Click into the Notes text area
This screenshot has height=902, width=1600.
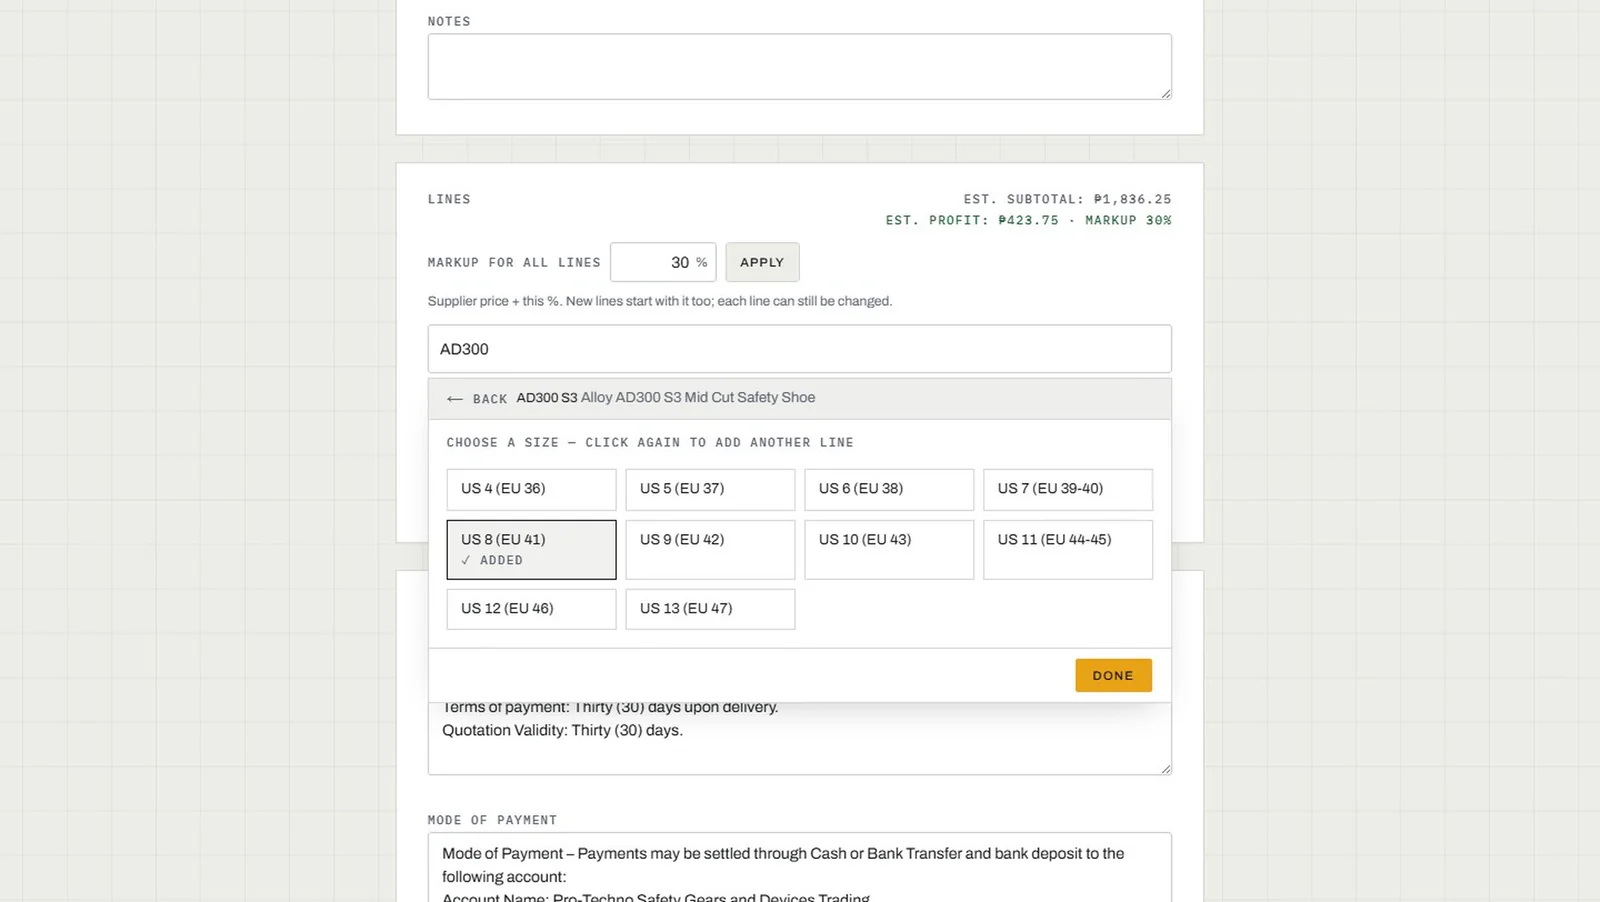[800, 67]
